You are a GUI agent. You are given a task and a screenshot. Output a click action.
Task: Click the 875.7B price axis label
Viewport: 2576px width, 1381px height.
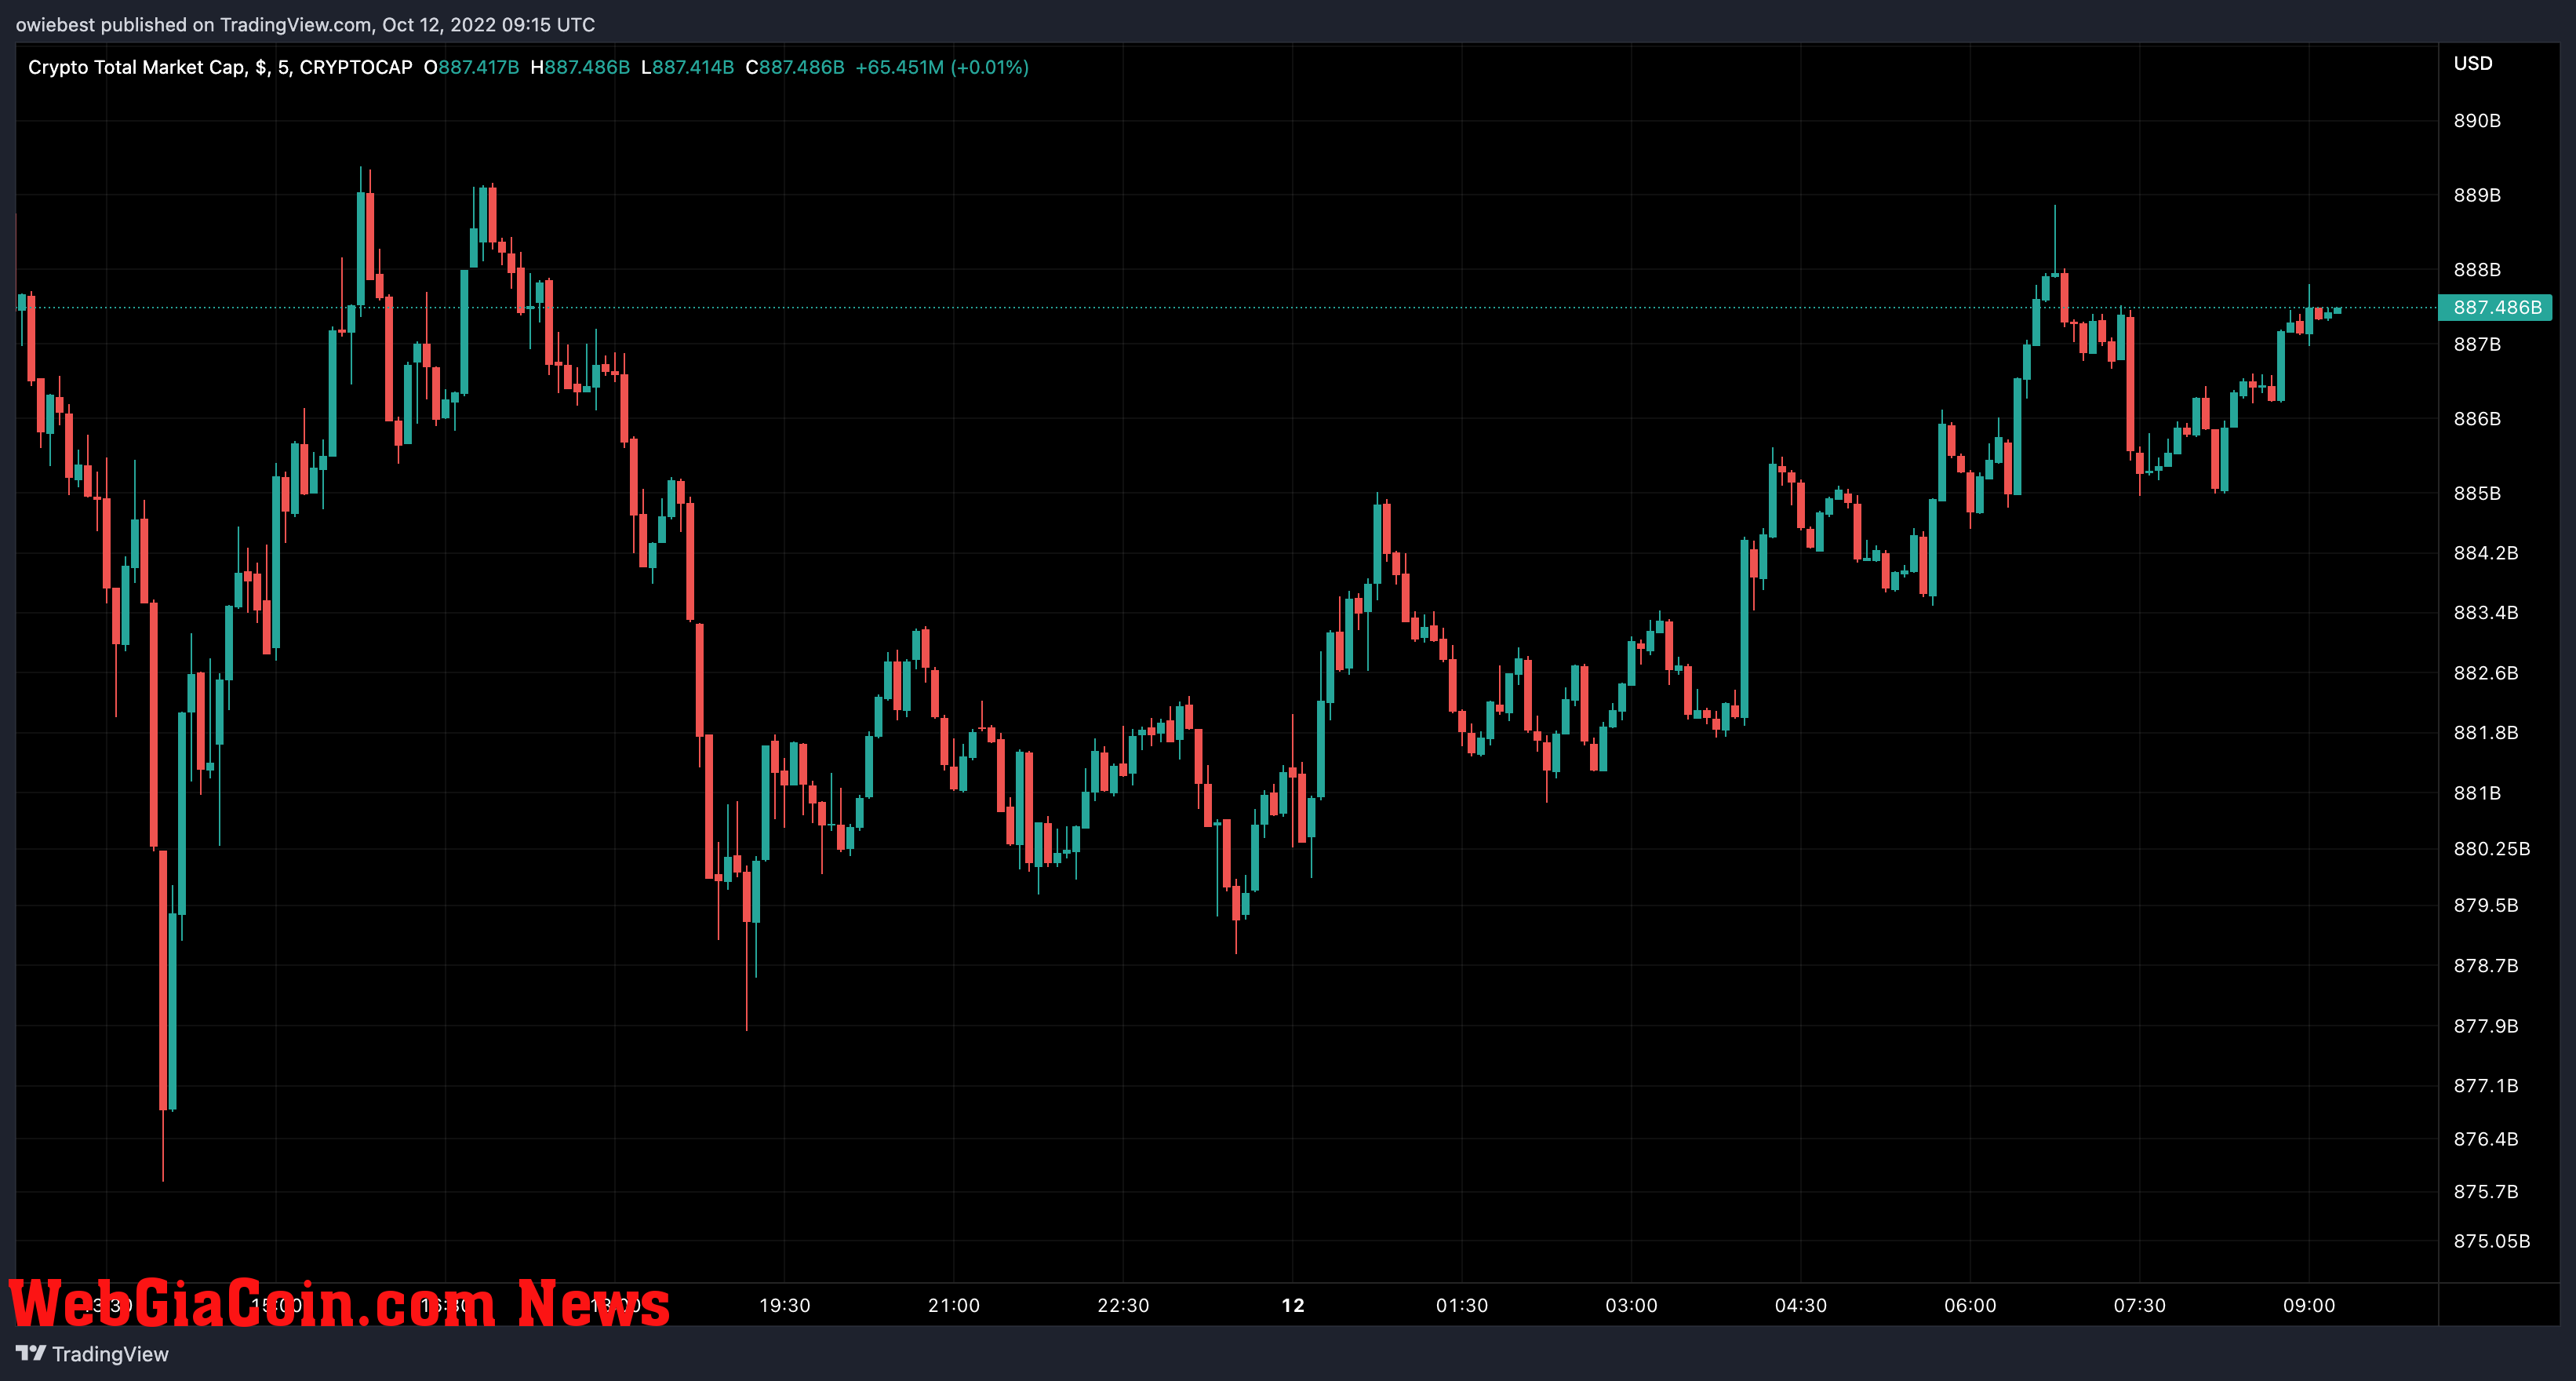click(2486, 1192)
